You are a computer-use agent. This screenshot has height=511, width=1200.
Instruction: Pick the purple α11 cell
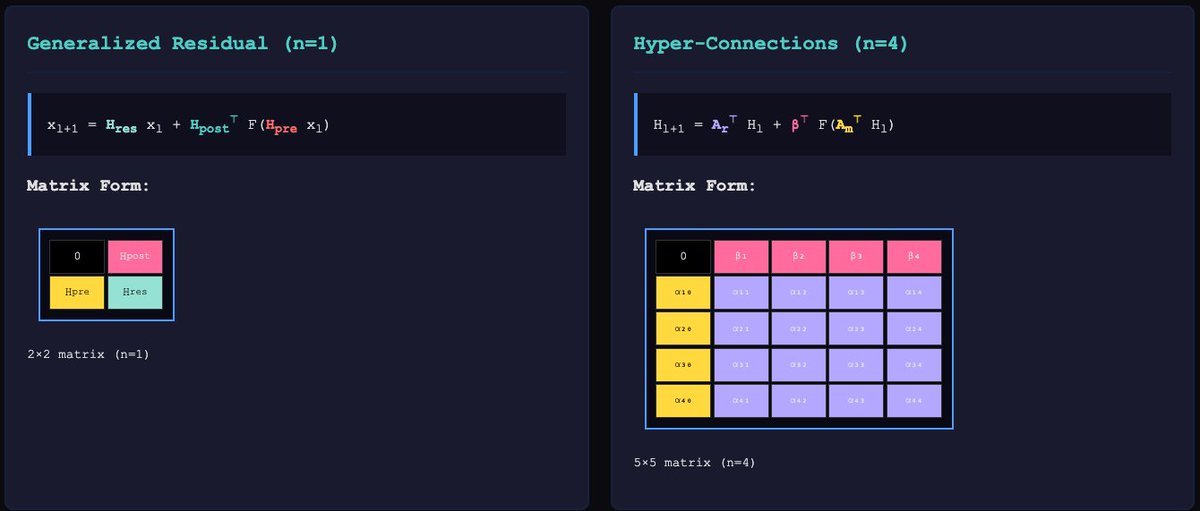click(741, 292)
